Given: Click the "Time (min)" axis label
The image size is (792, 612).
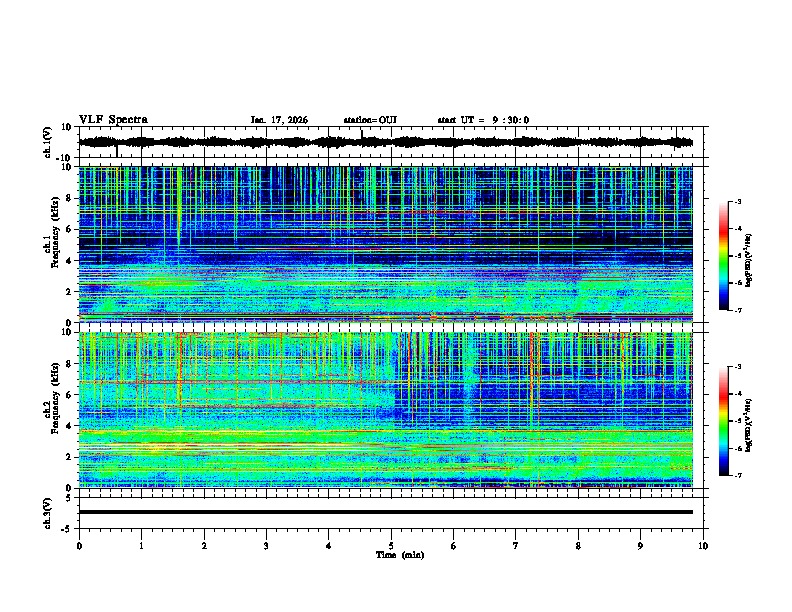Looking at the screenshot, I should click(400, 555).
